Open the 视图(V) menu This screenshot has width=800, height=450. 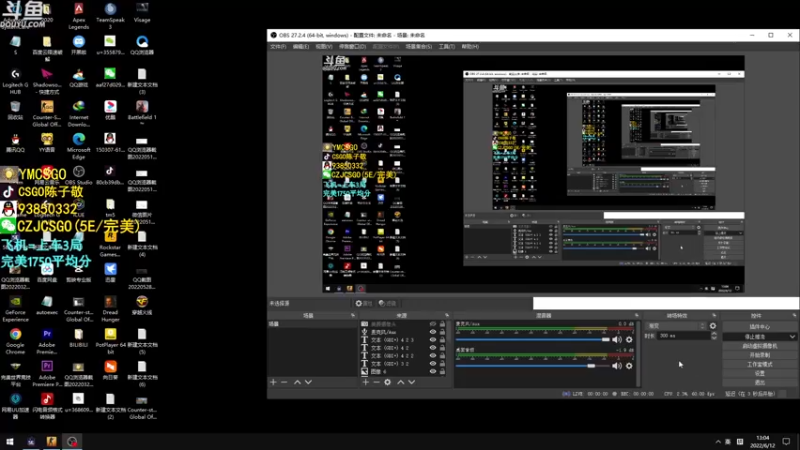point(323,46)
